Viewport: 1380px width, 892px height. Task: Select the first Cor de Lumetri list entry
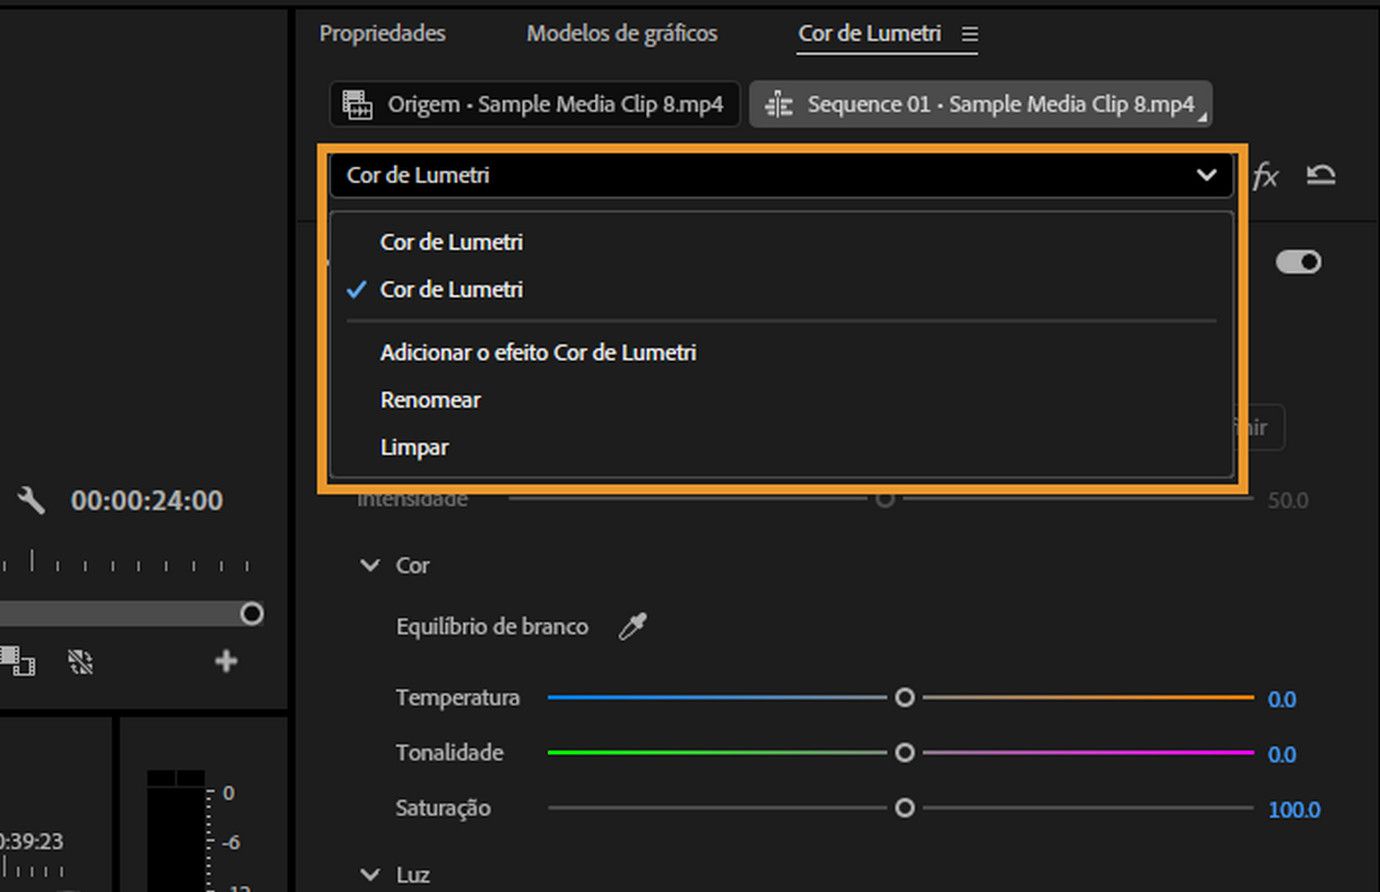(x=451, y=241)
